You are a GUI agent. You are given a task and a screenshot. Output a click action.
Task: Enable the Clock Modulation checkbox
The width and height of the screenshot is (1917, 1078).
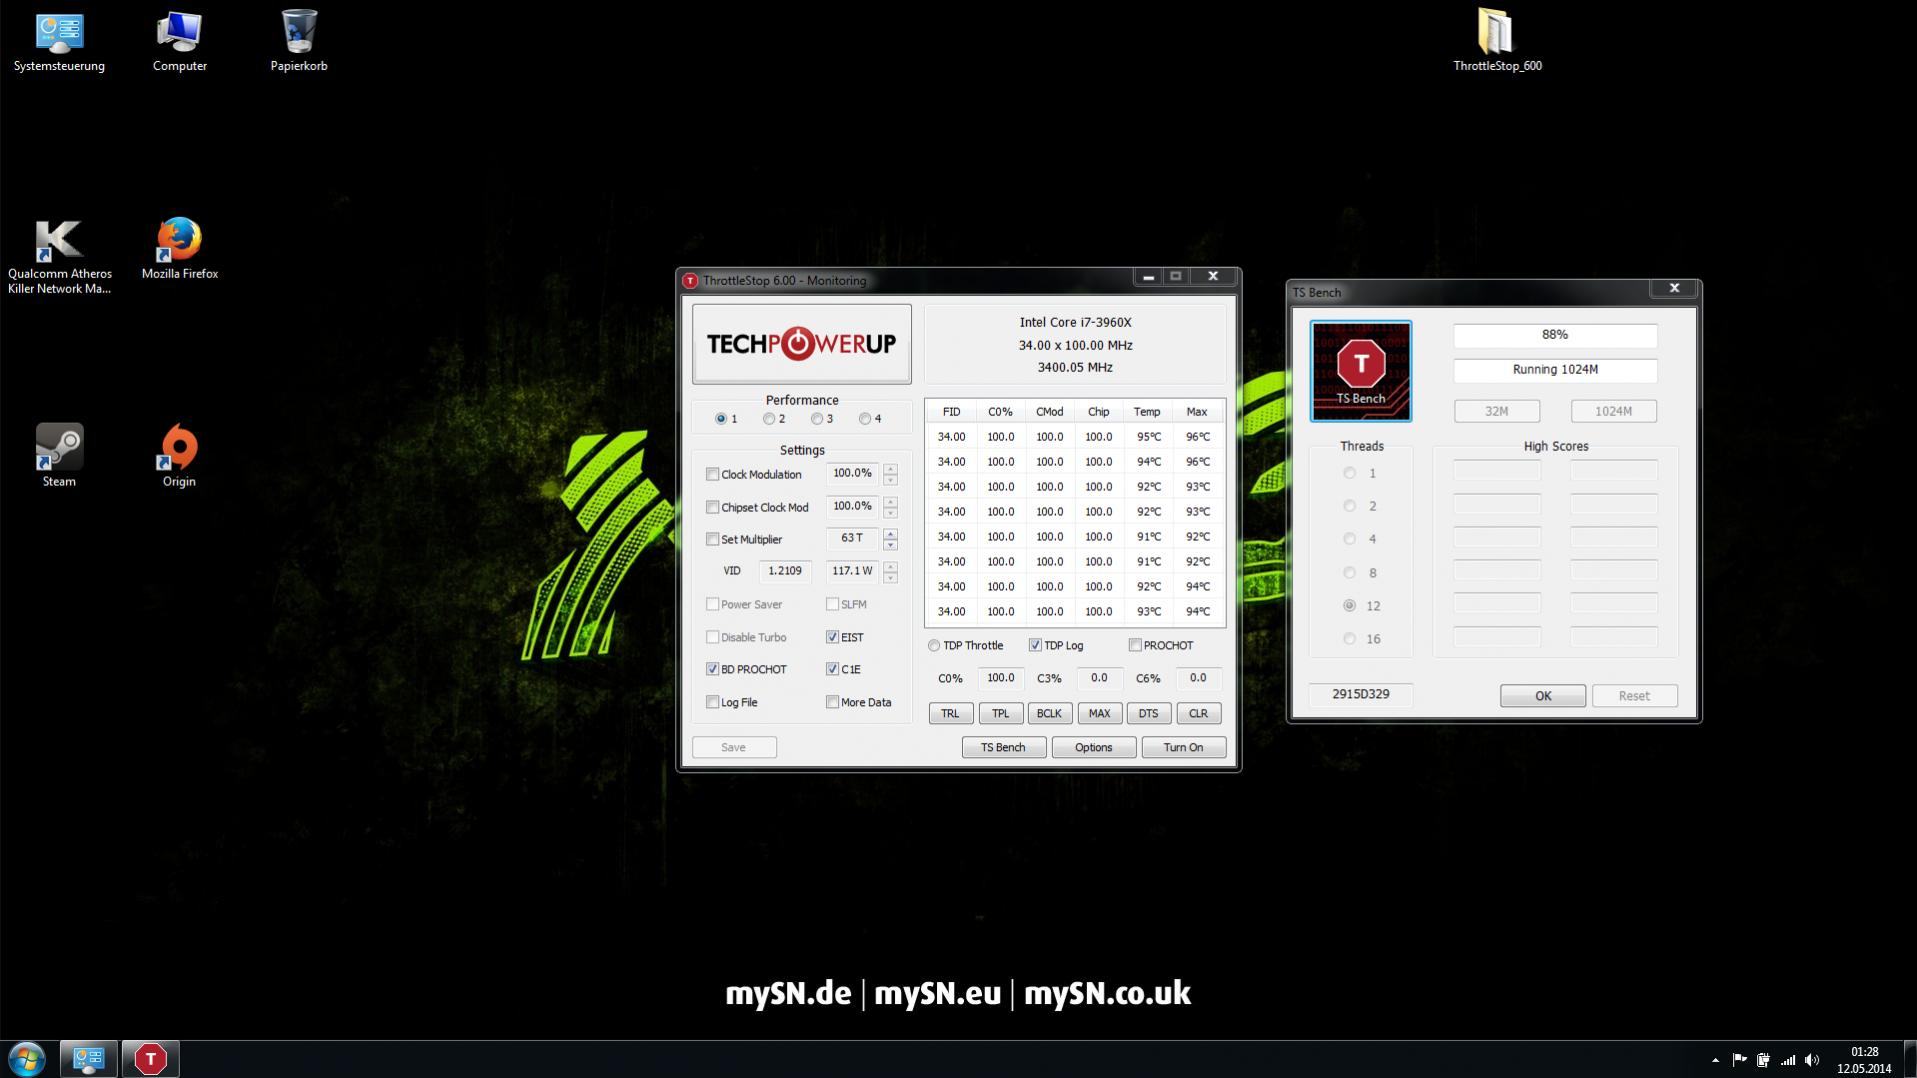712,474
